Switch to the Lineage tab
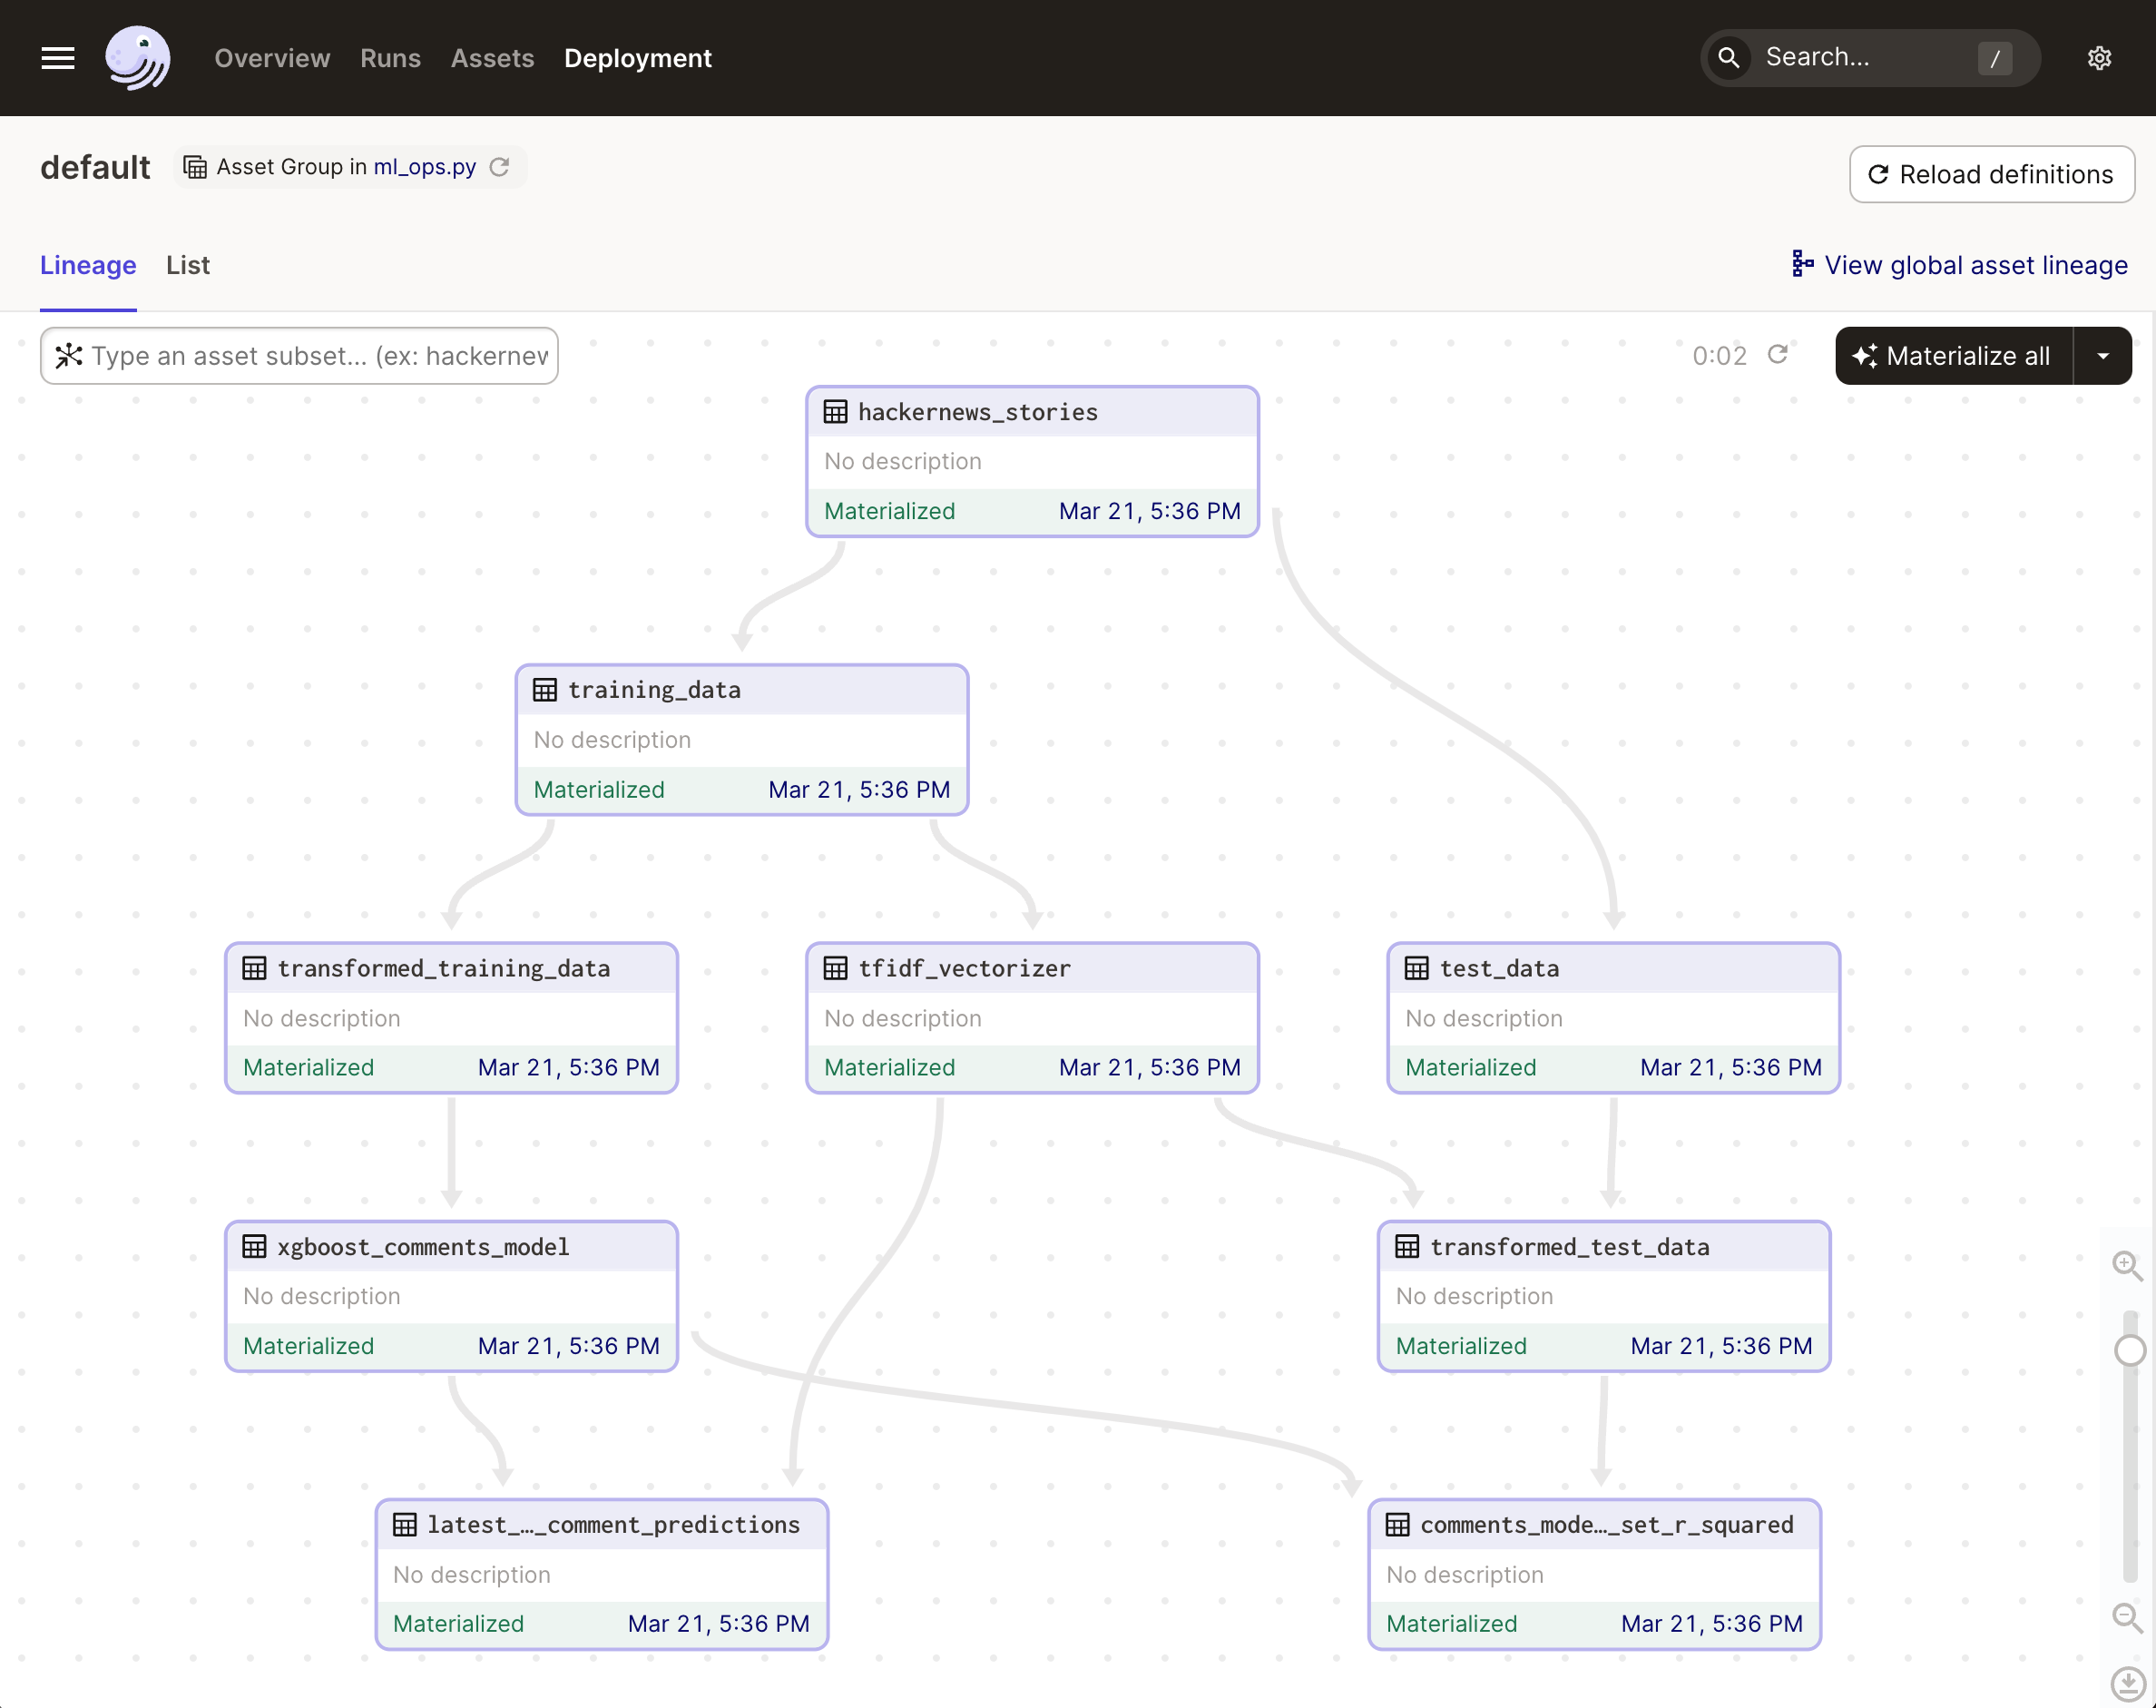 [x=87, y=264]
